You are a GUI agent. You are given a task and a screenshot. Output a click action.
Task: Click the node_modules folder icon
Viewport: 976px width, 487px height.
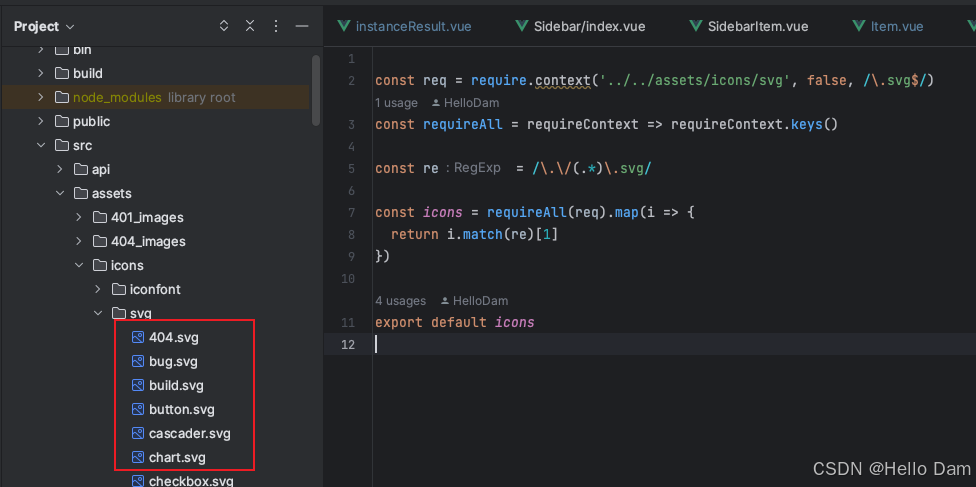61,98
